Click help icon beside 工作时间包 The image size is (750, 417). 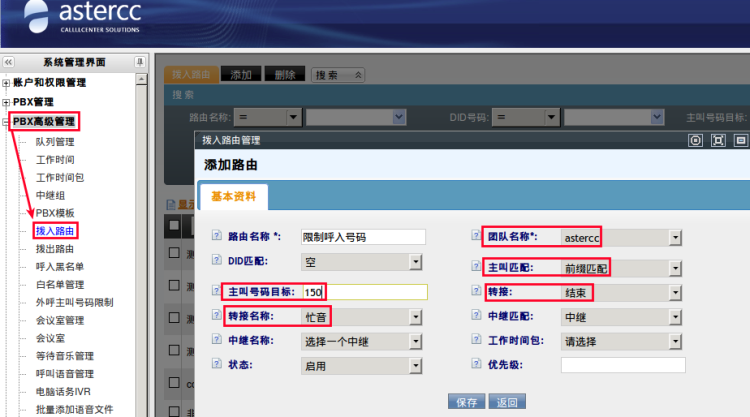point(476,339)
